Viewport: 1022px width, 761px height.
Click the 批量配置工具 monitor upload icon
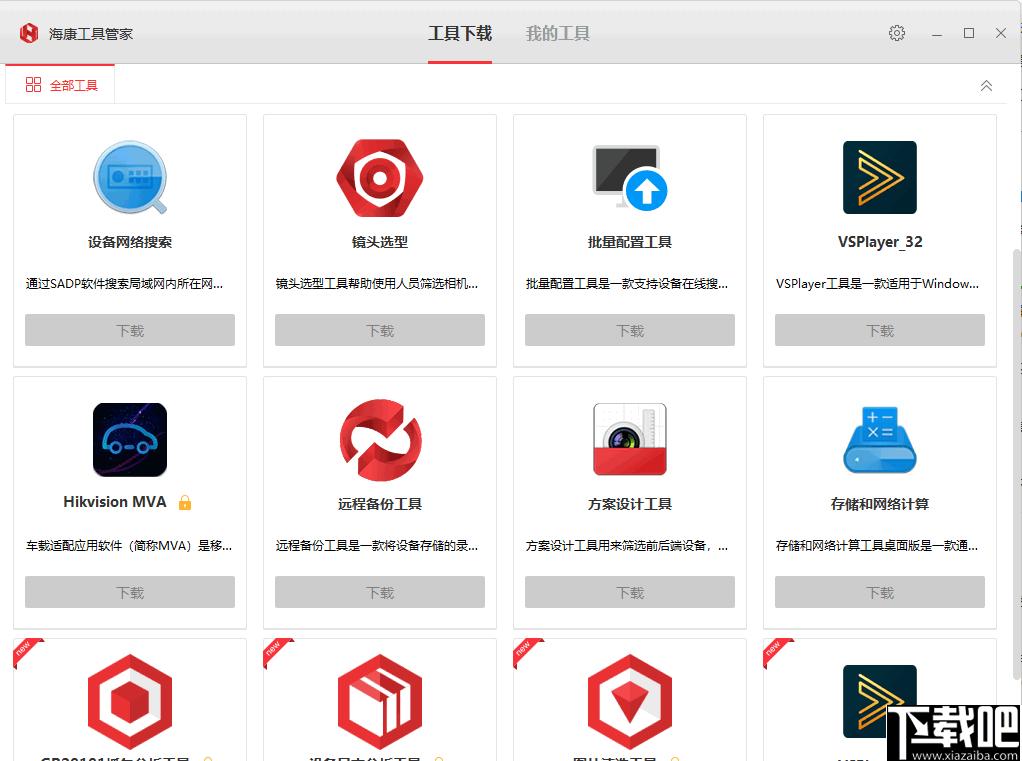630,178
